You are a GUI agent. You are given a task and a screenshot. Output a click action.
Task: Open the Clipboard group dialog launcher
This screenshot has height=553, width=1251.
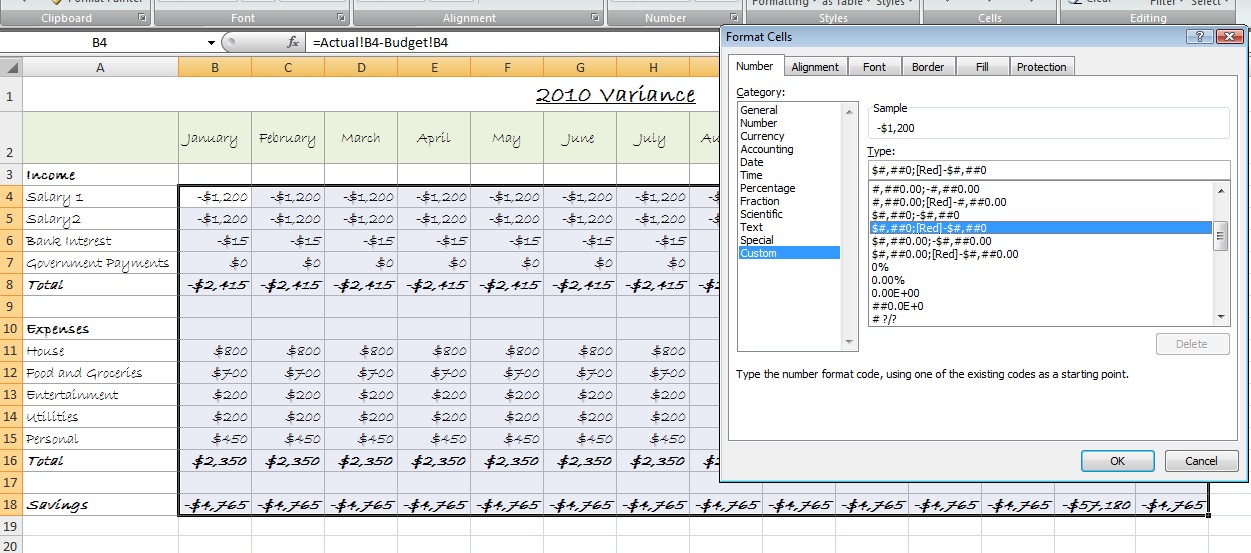point(141,18)
